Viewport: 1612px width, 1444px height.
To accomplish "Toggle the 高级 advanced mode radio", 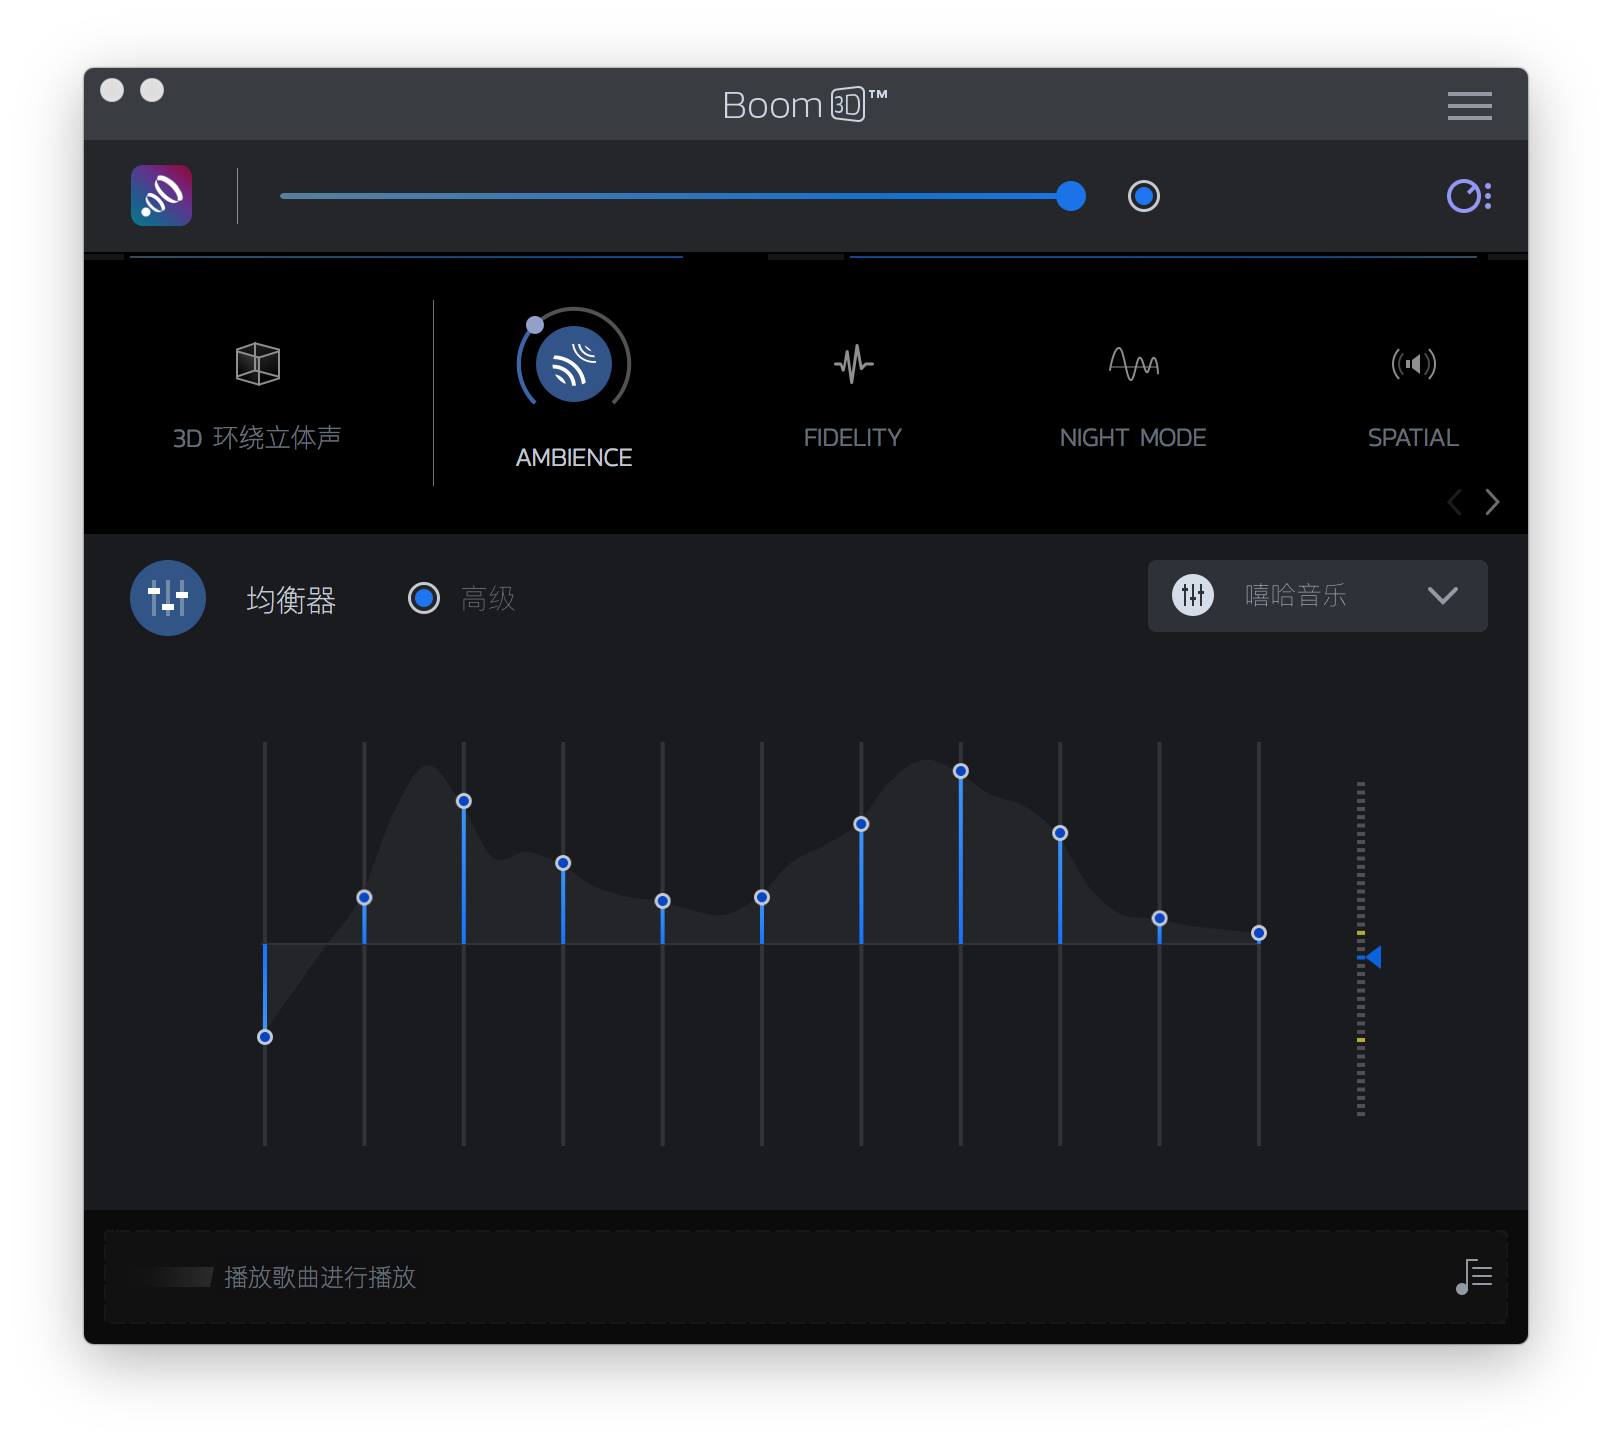I will [x=424, y=598].
